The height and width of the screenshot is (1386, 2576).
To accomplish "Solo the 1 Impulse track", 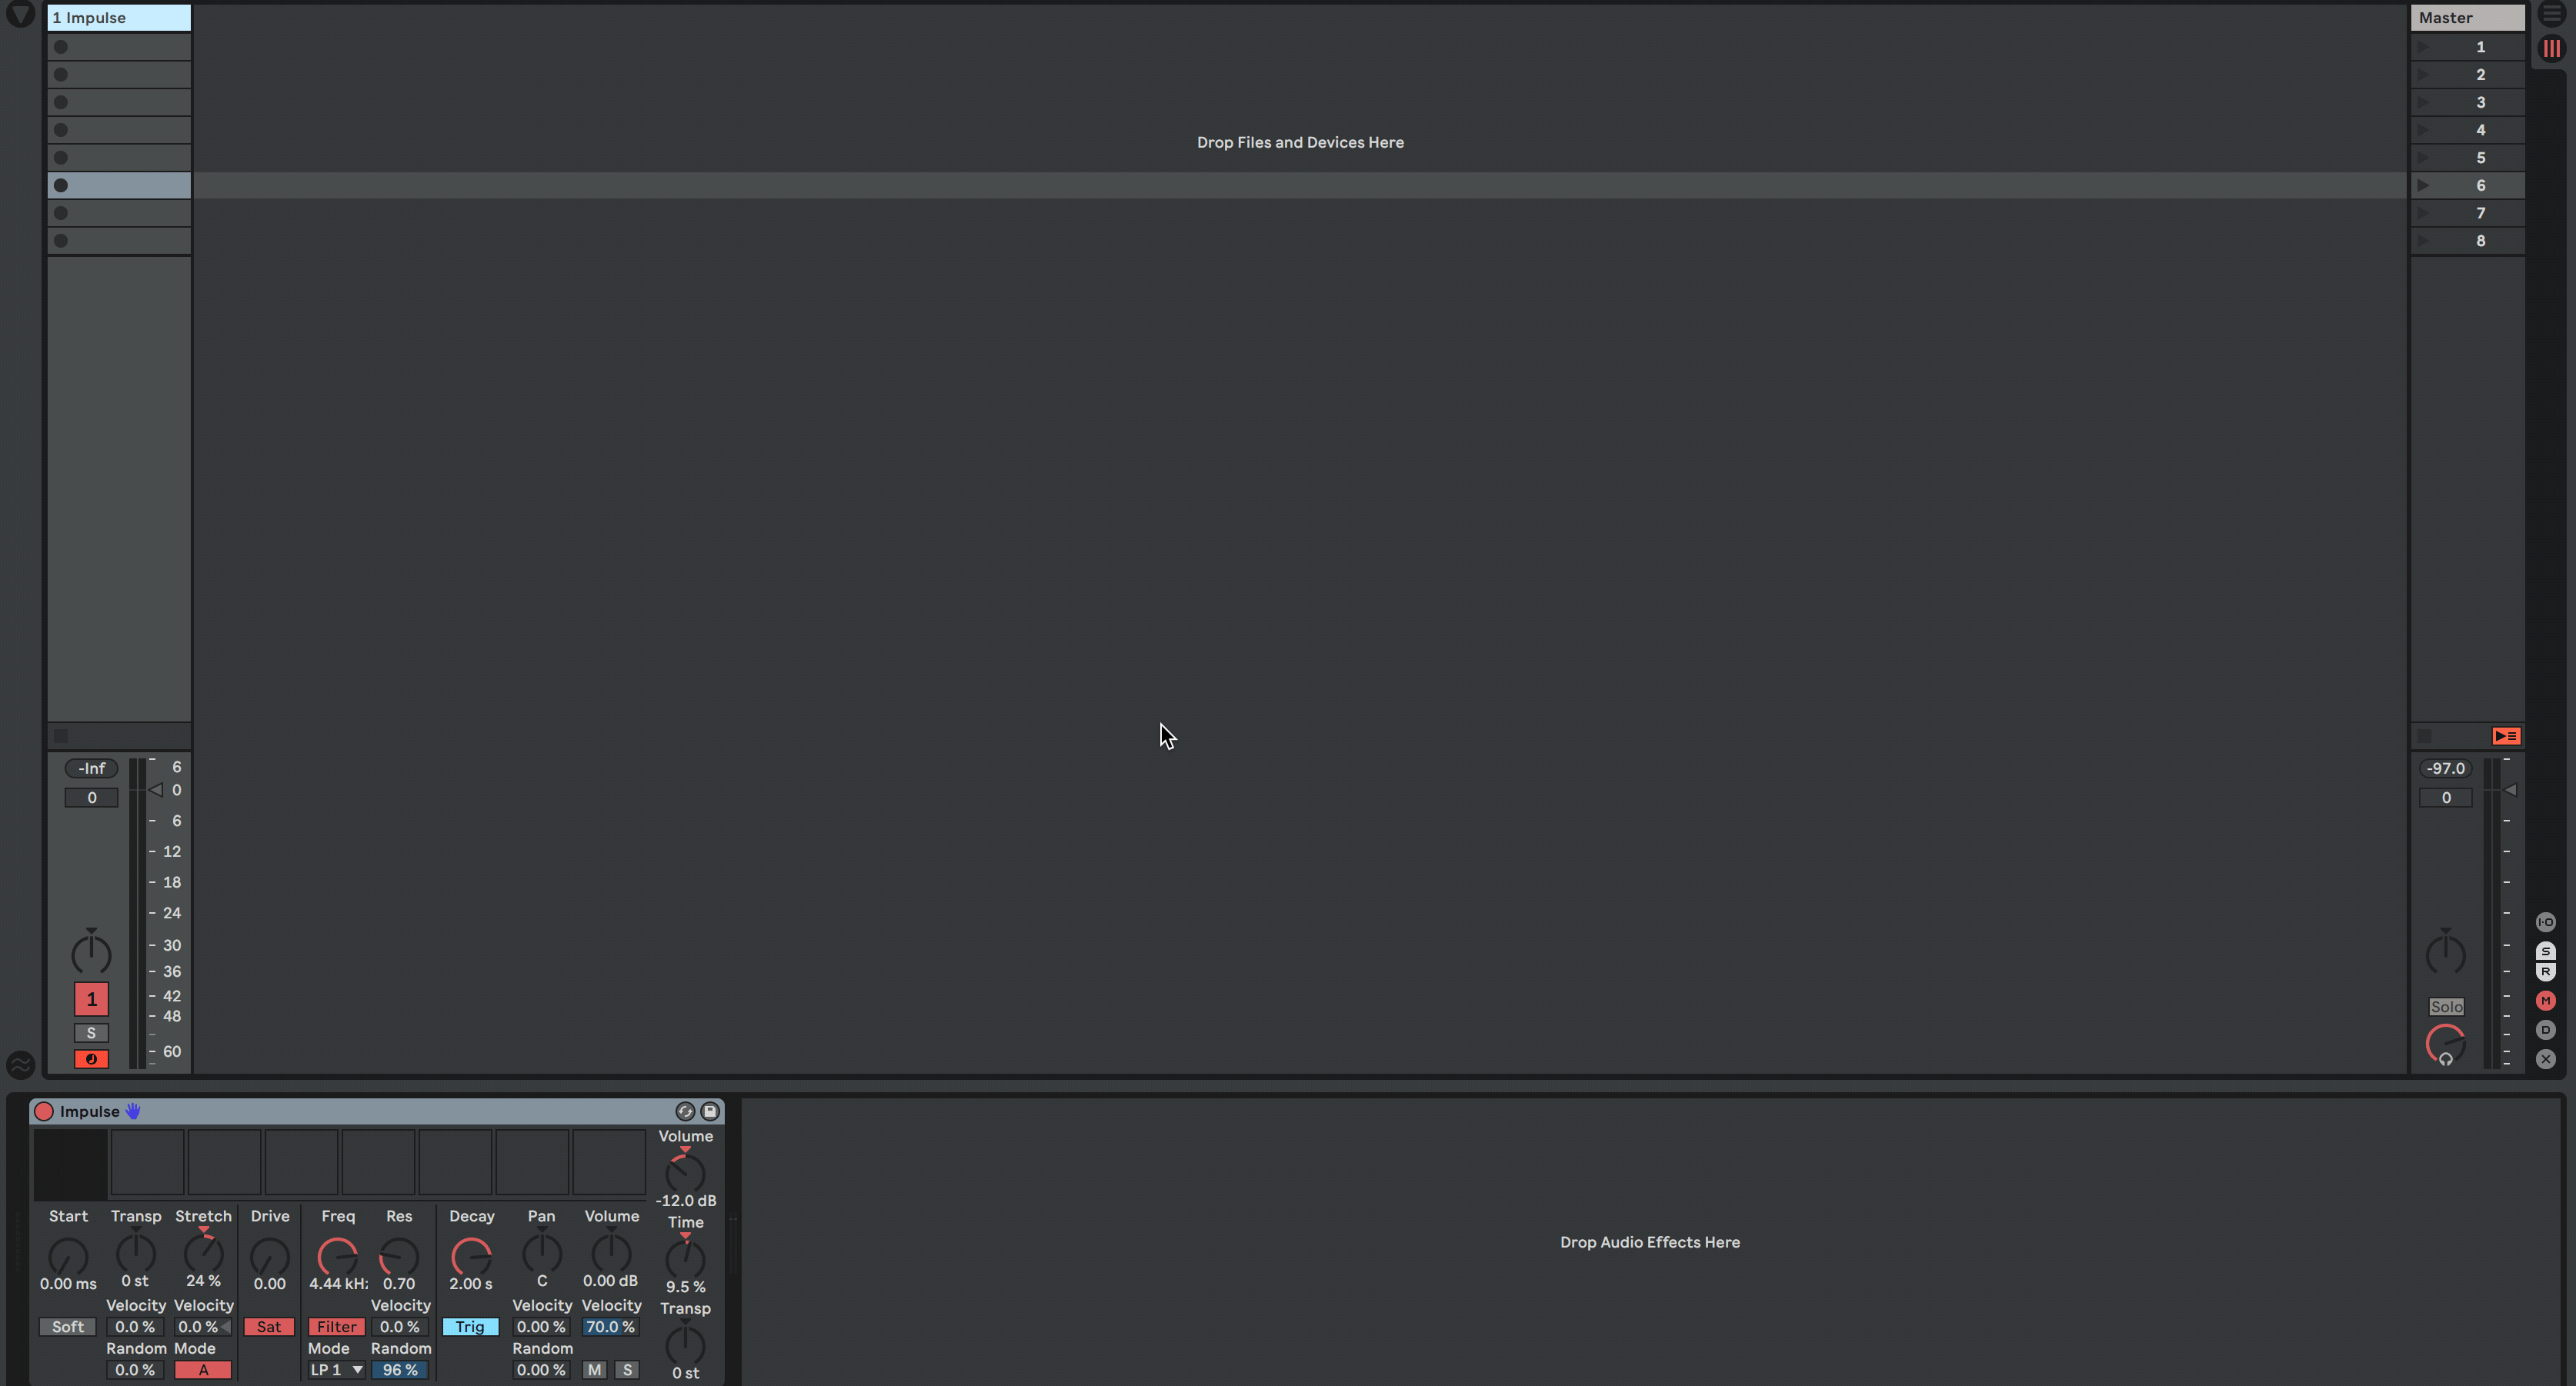I will point(91,1033).
